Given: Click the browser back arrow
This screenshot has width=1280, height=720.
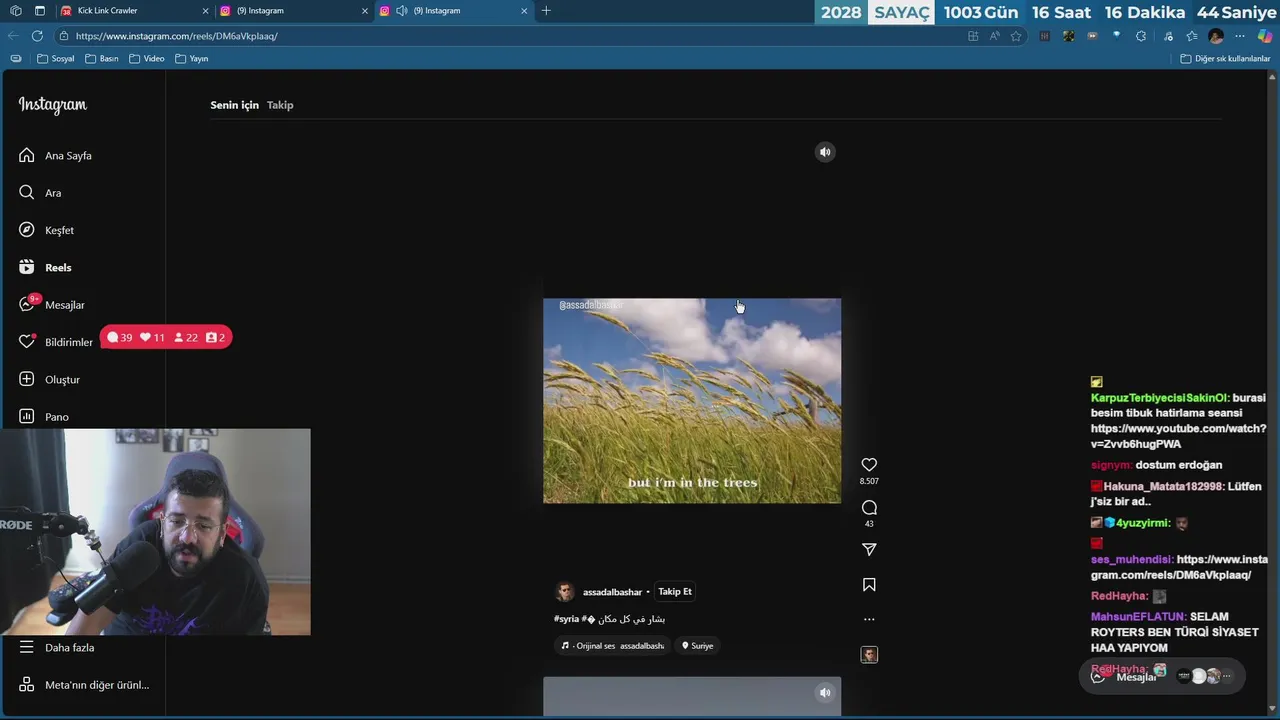Looking at the screenshot, I should click(14, 36).
